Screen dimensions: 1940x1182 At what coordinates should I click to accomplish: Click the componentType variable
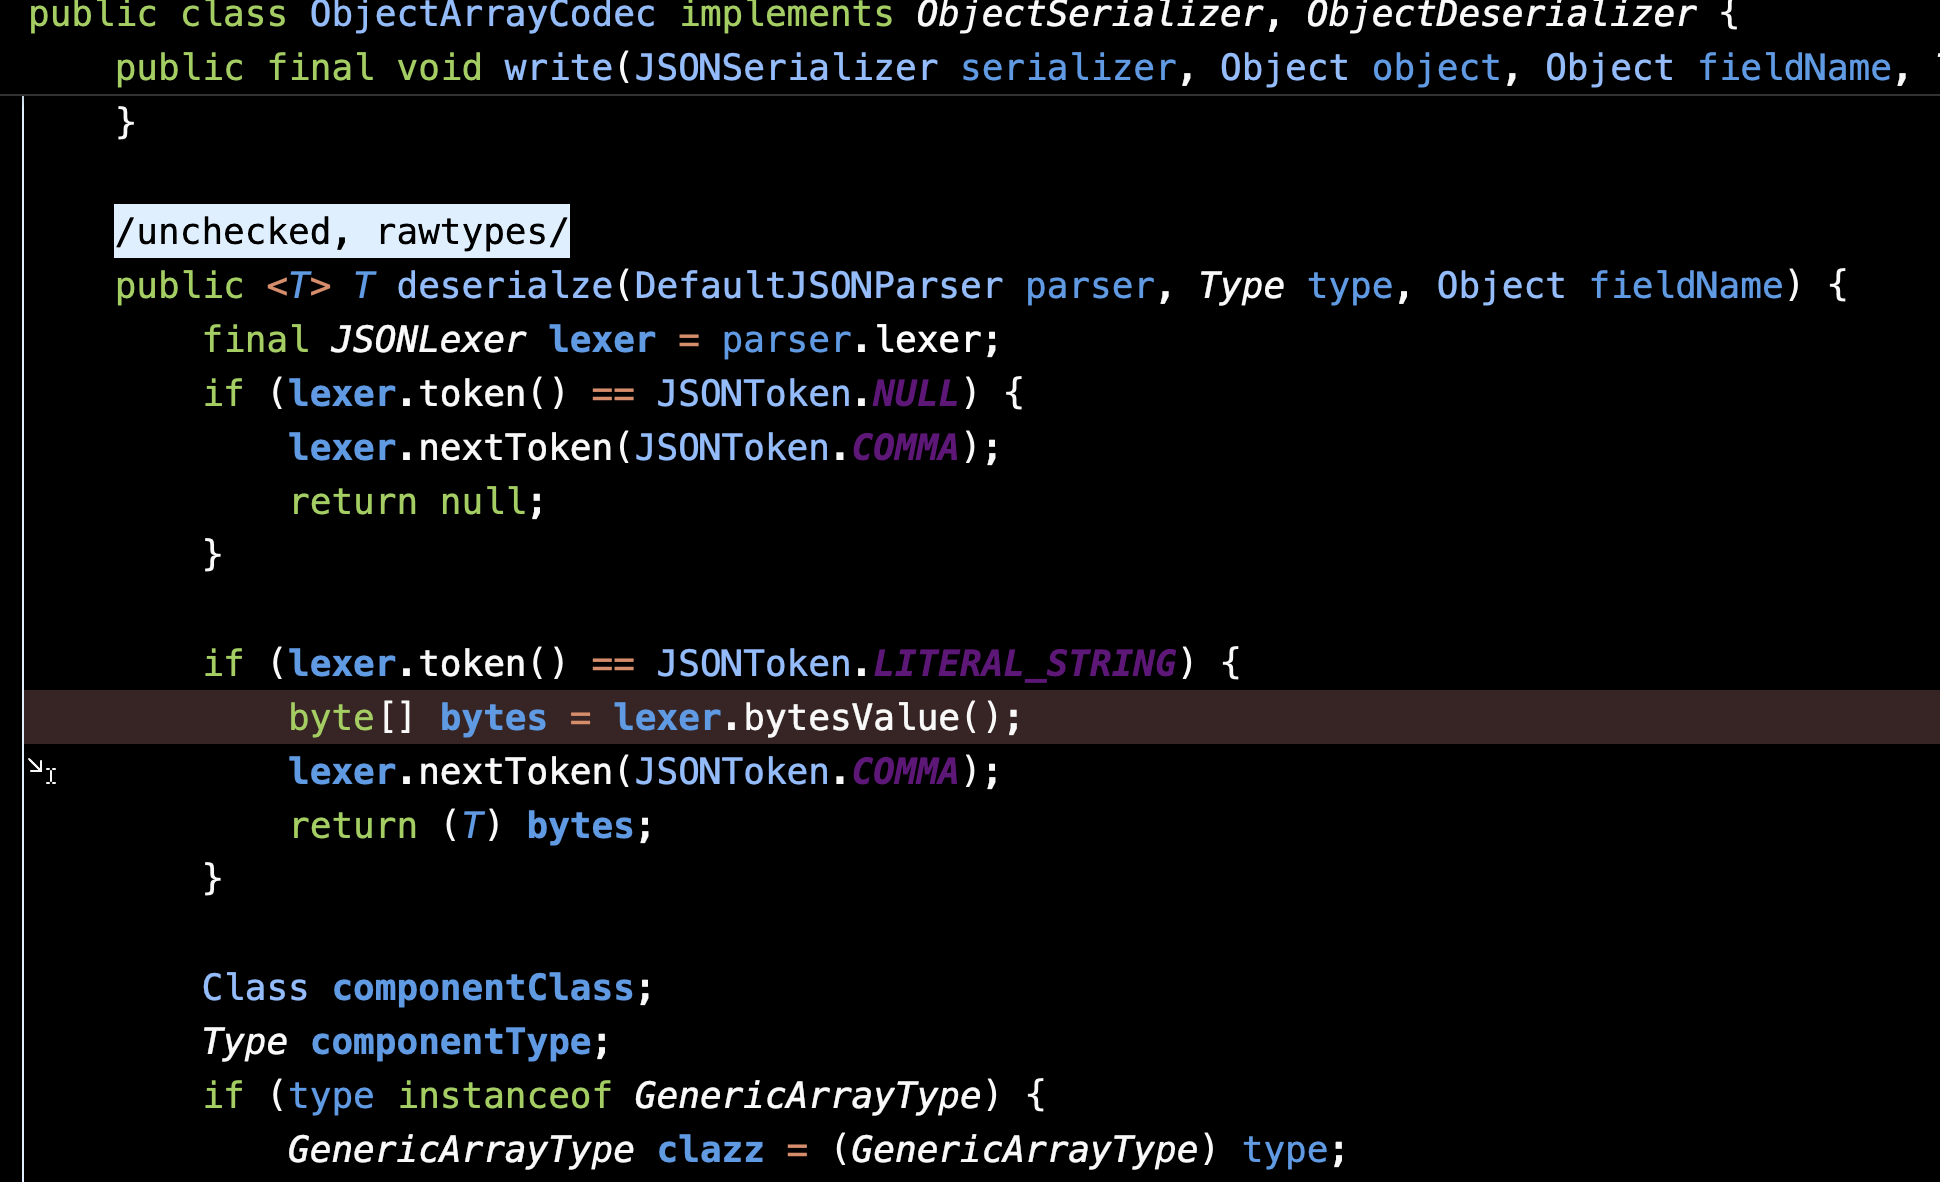[x=451, y=1042]
